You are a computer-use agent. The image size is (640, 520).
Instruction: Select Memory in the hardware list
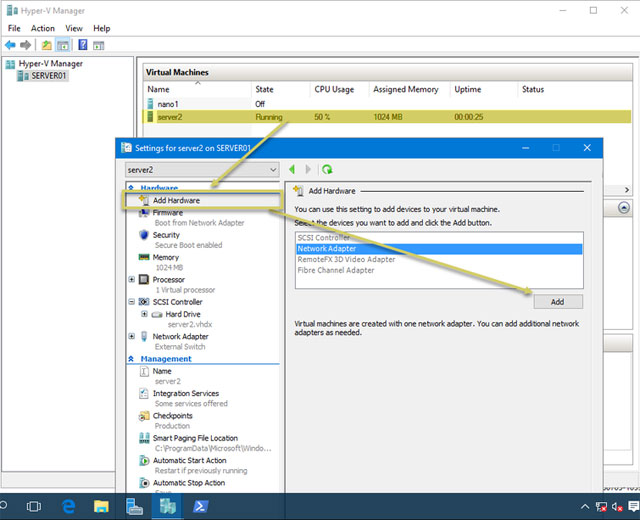(x=166, y=257)
